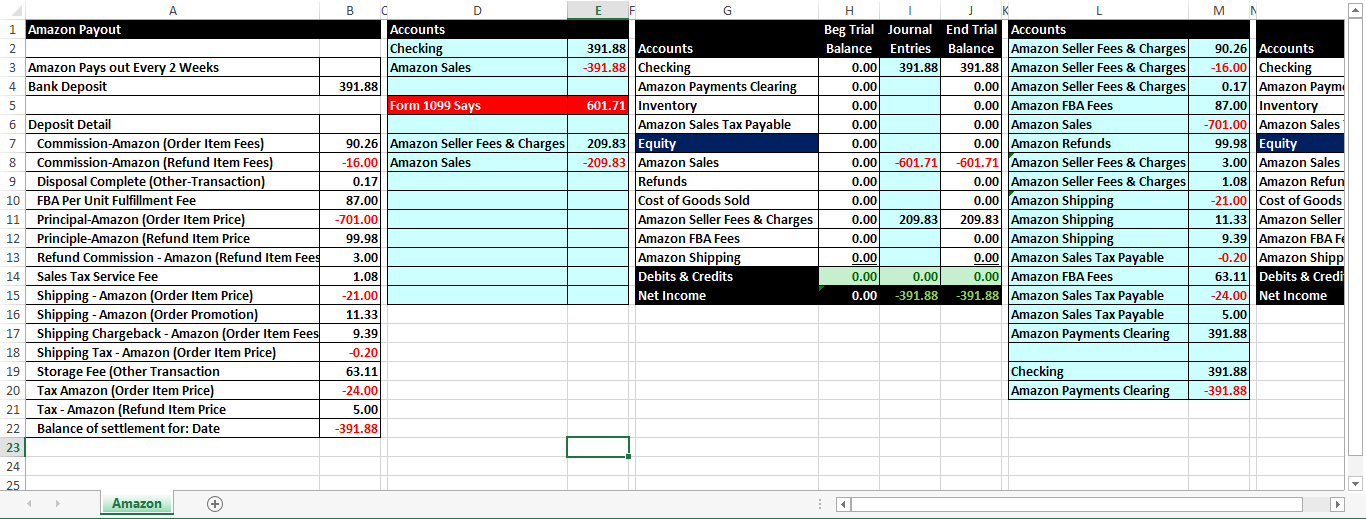Screen dimensions: 1366x519
Task: Select 'FBA Per Unit Fulfillment Fee' cell
Action: point(172,200)
